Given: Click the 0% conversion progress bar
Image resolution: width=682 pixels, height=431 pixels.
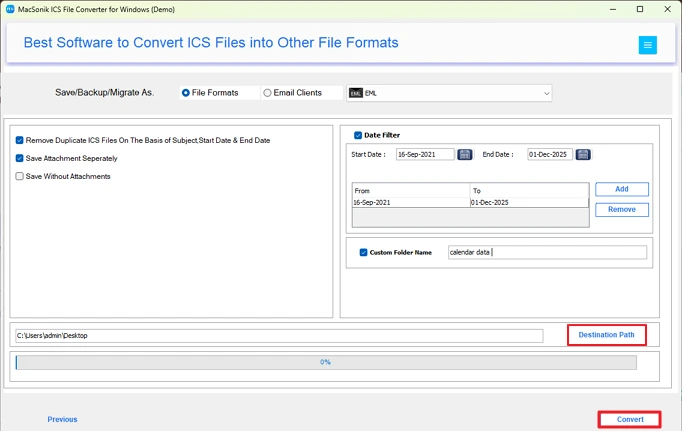Looking at the screenshot, I should (326, 362).
